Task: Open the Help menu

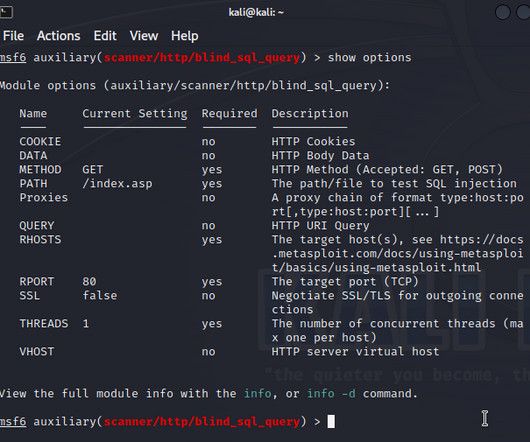Action: [x=185, y=36]
